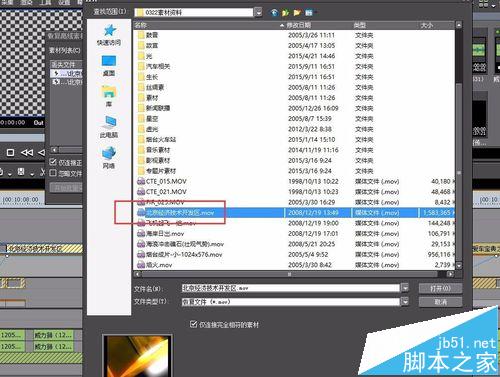Select the folder dated 2012/3/22 8:38
The image size is (500, 377).
coord(148,129)
